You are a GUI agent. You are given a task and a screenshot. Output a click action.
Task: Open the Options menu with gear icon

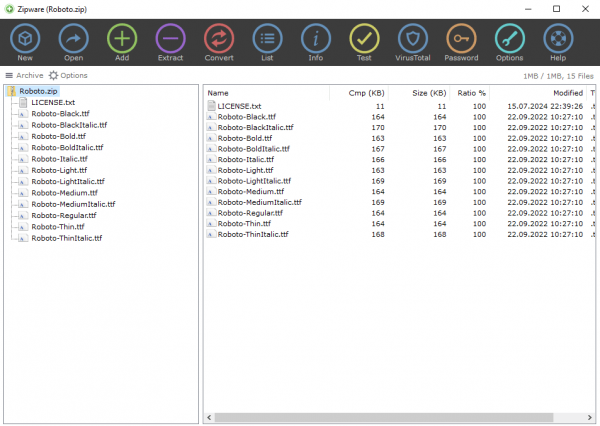click(x=68, y=75)
